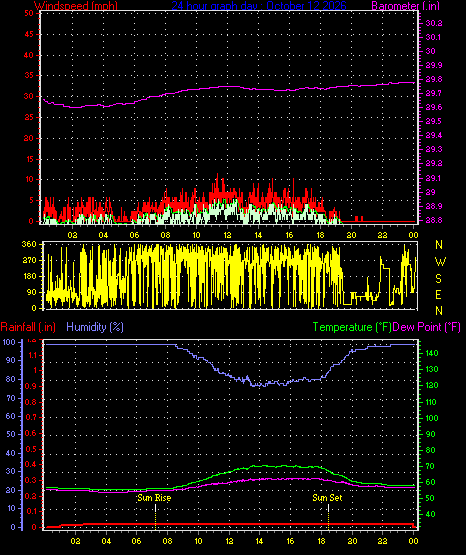Click rainfall axis value 0.2
This screenshot has width=466, height=555.
point(31,496)
